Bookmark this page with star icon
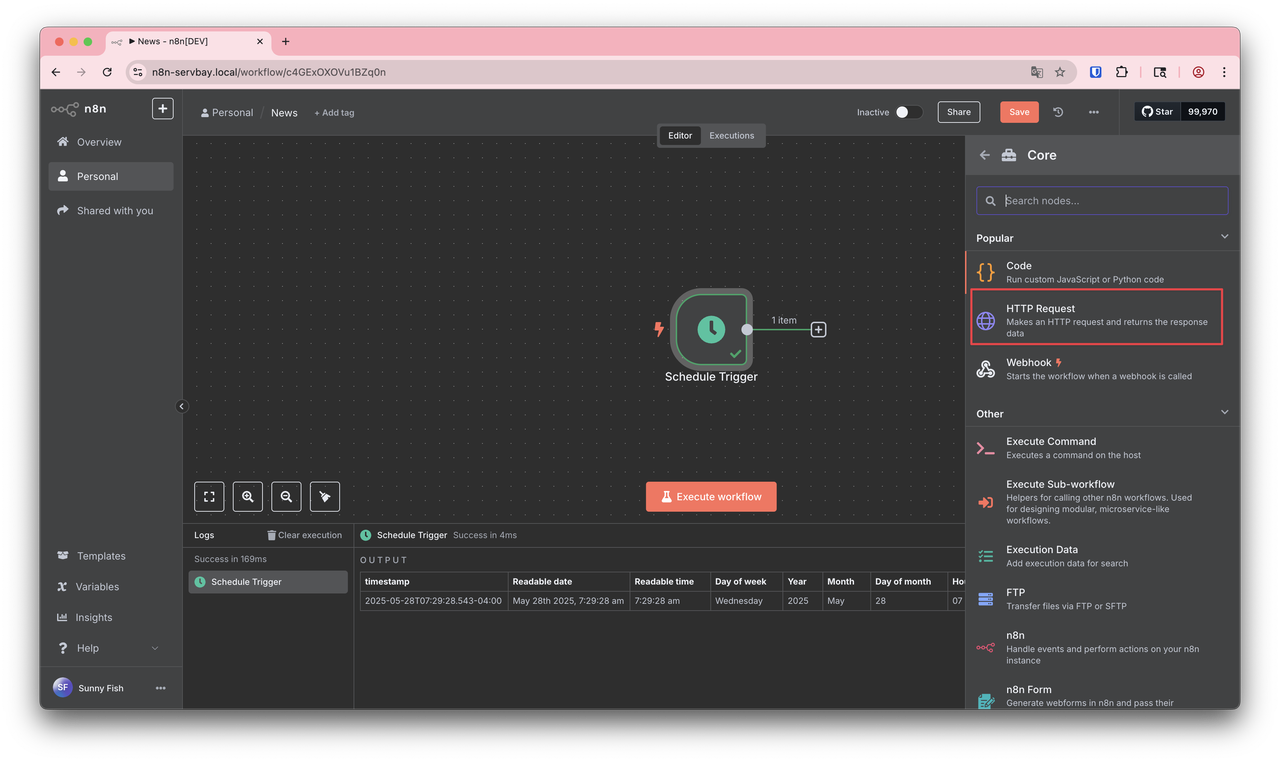The width and height of the screenshot is (1280, 762). point(1060,72)
